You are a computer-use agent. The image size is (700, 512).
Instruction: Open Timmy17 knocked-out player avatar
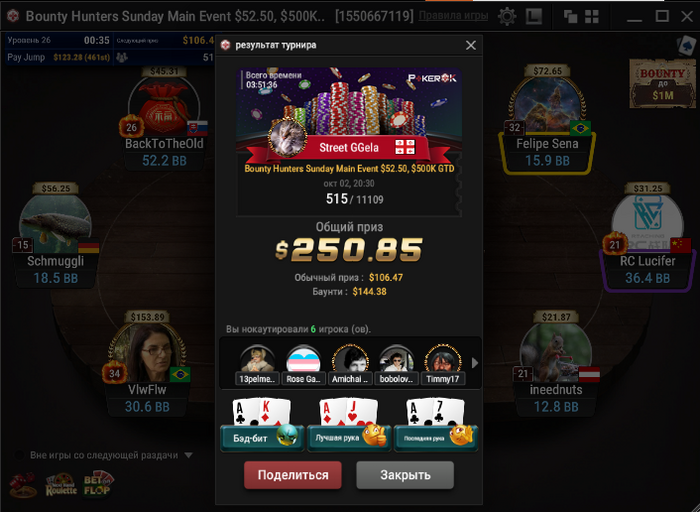coord(442,363)
